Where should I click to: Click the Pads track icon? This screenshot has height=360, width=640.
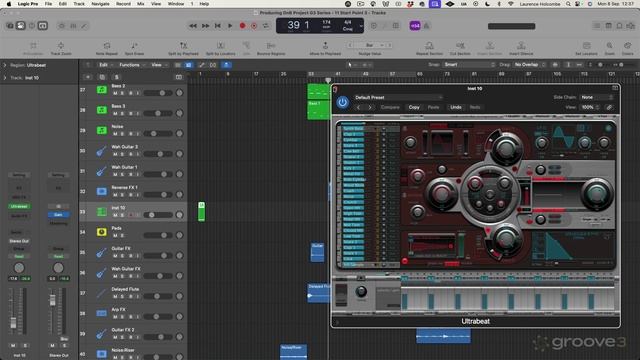[102, 232]
